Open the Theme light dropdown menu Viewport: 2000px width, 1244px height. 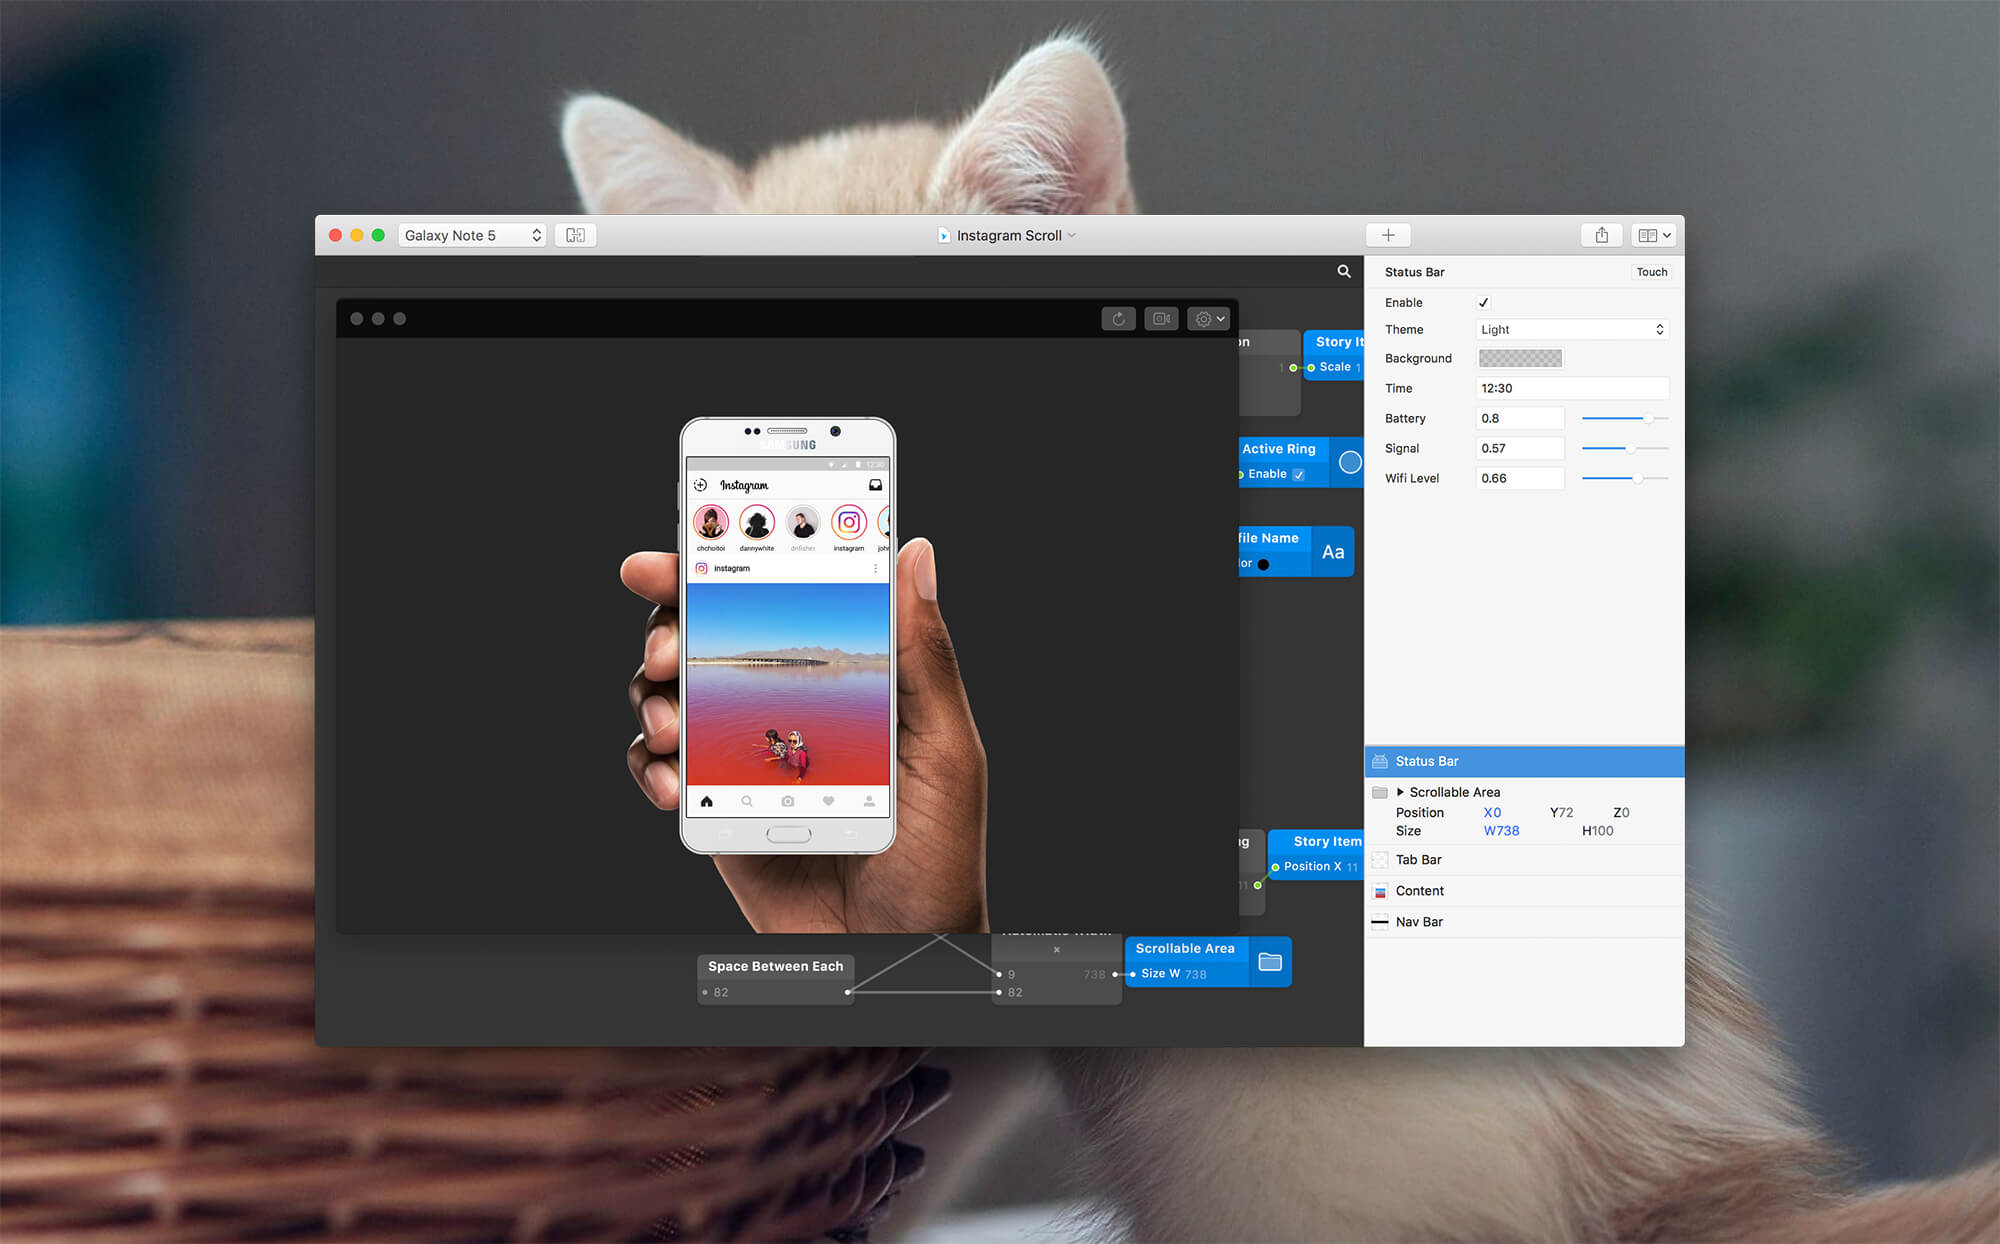pos(1572,330)
